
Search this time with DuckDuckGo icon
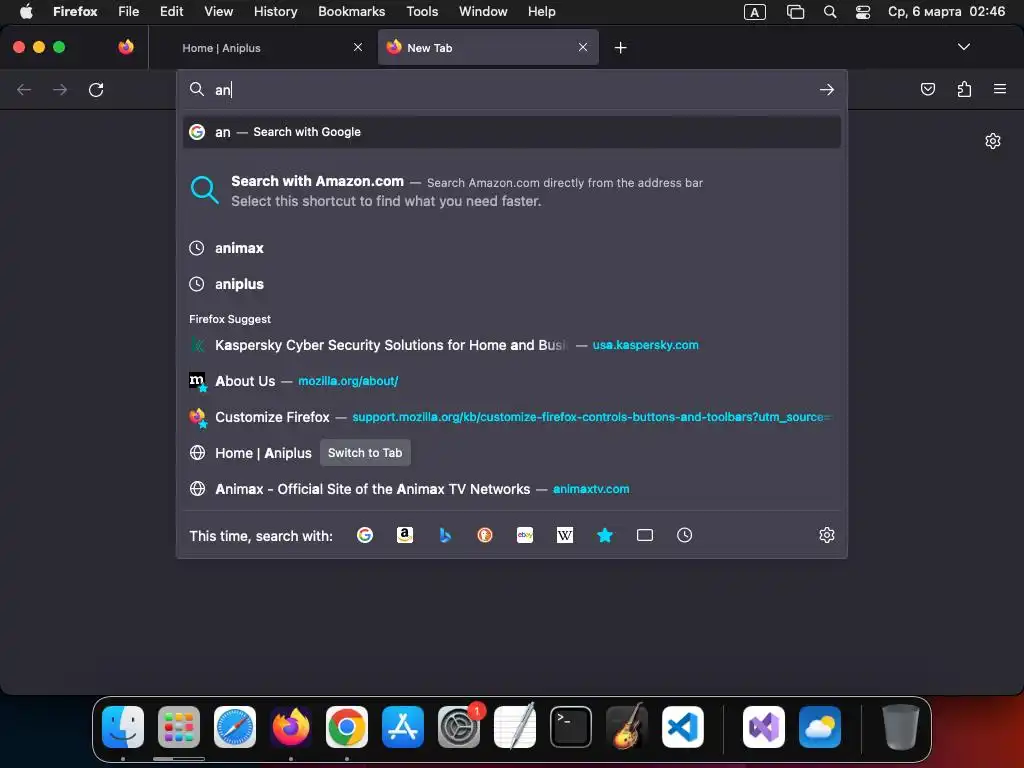point(485,535)
